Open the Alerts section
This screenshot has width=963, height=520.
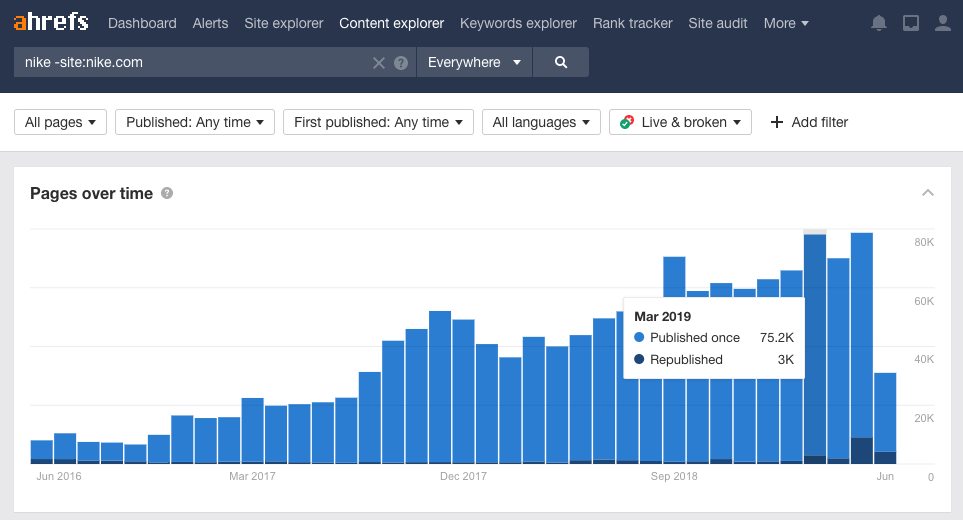(211, 23)
